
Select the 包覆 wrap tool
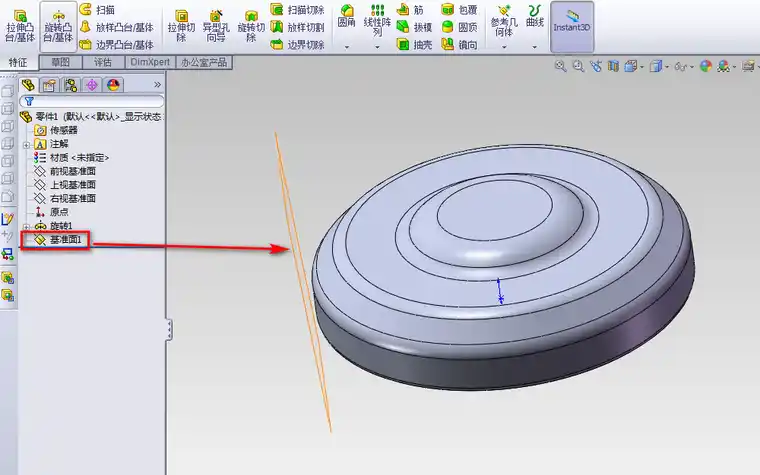(459, 9)
